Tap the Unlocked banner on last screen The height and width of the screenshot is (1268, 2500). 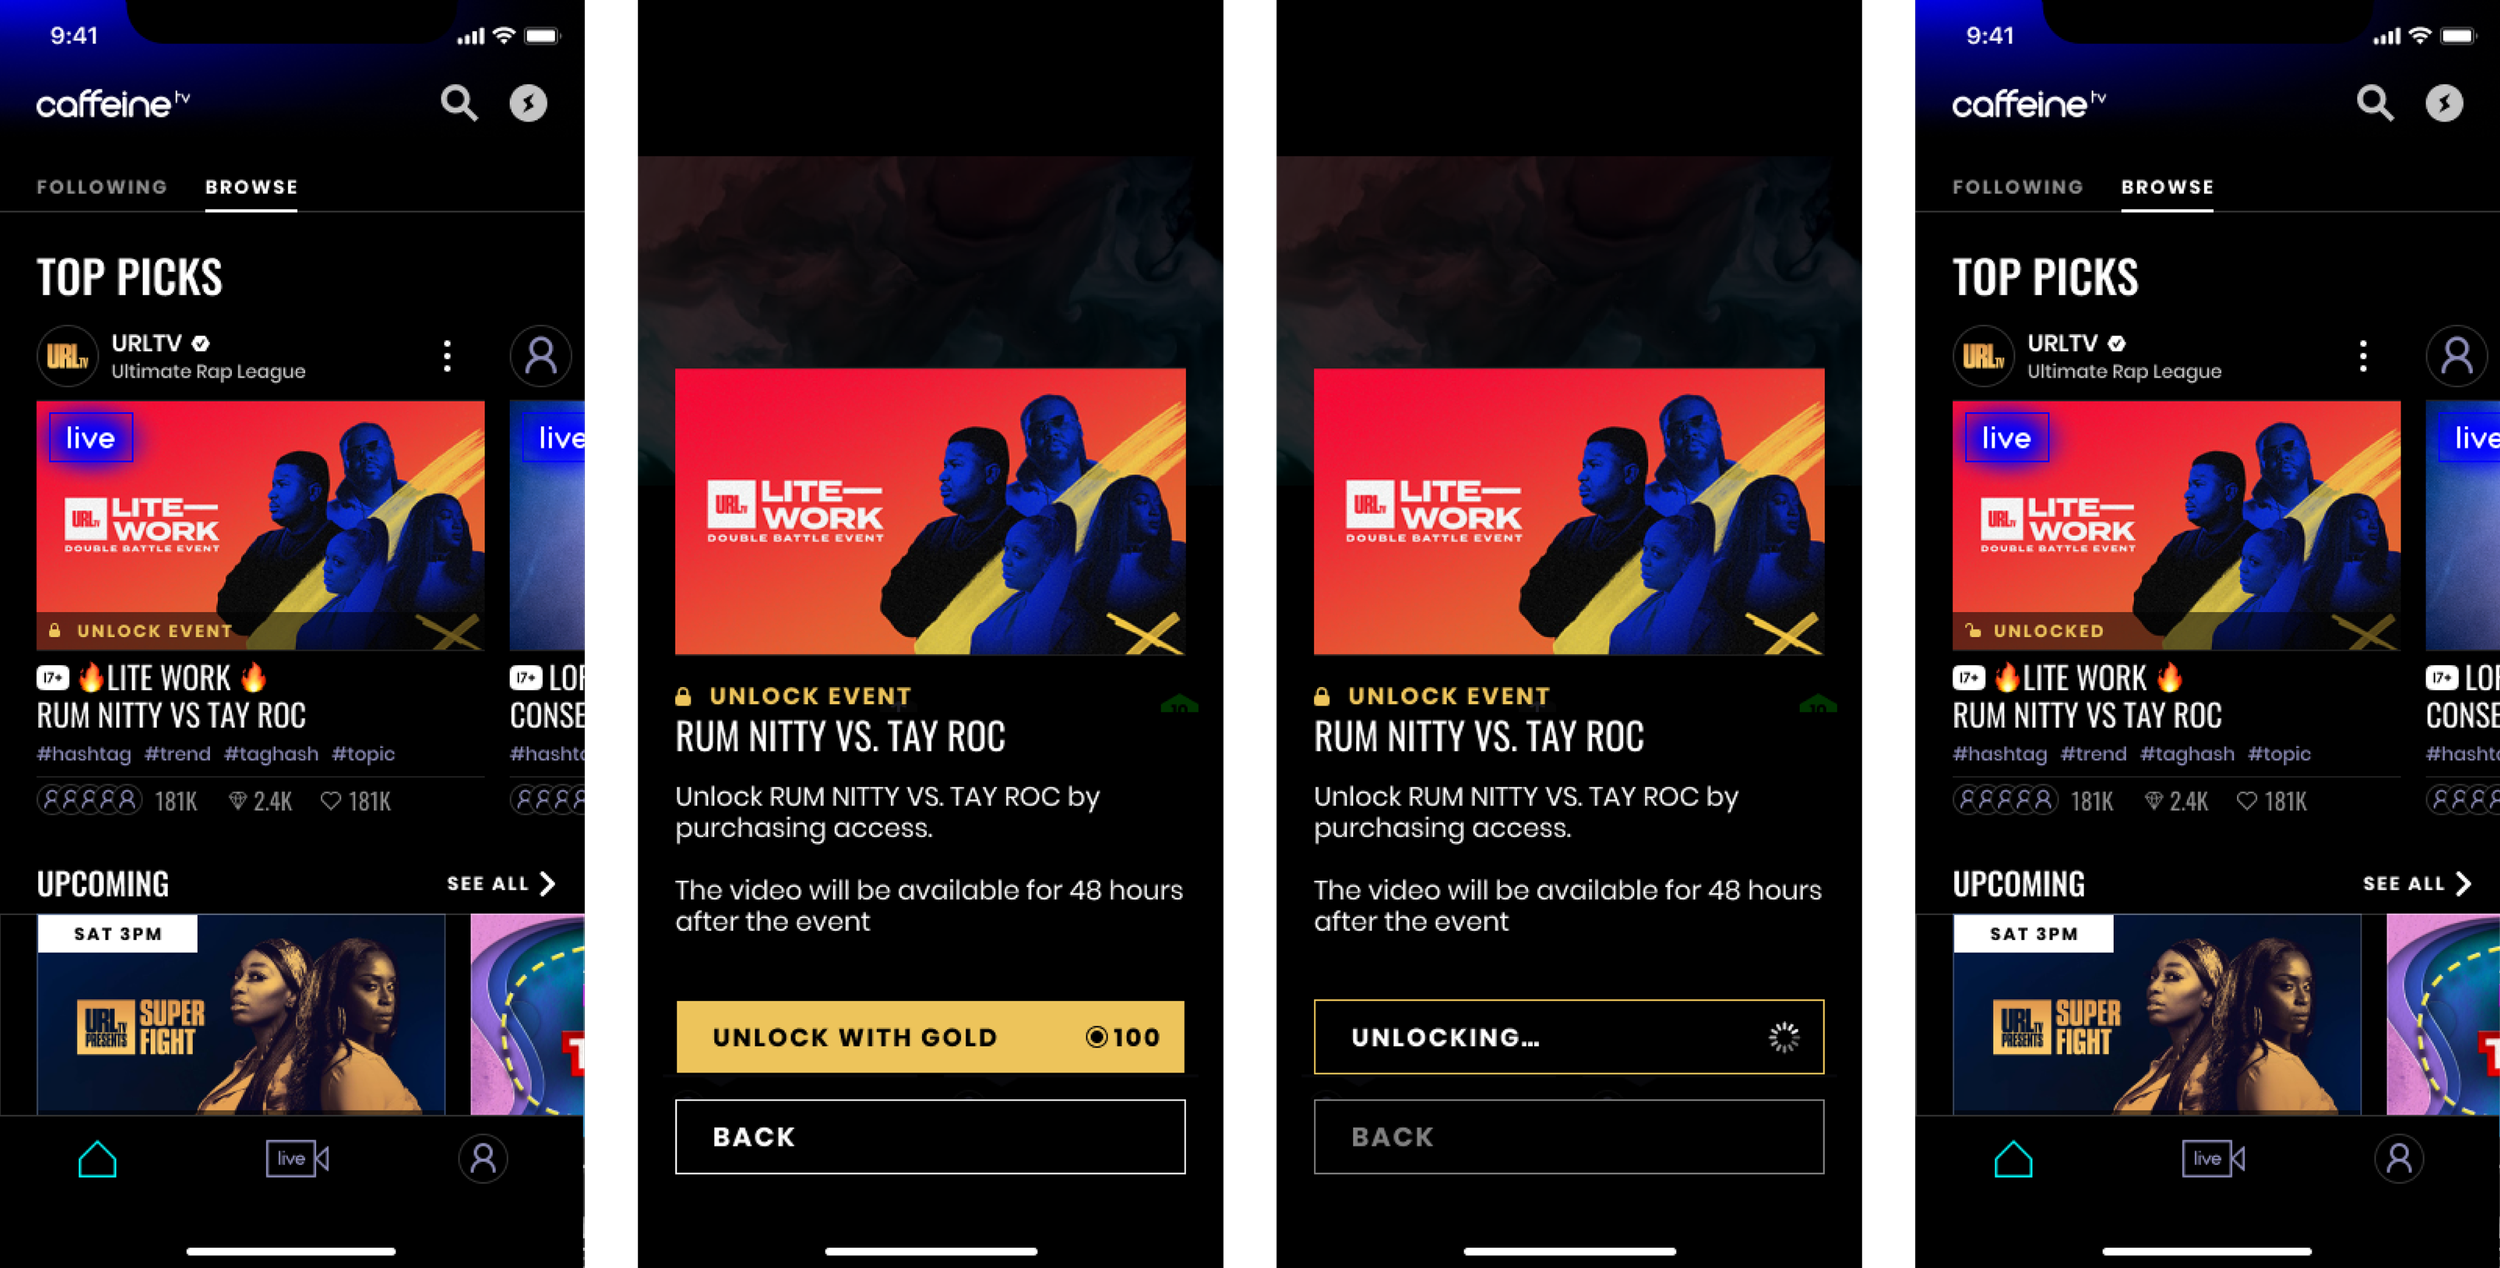2176,631
